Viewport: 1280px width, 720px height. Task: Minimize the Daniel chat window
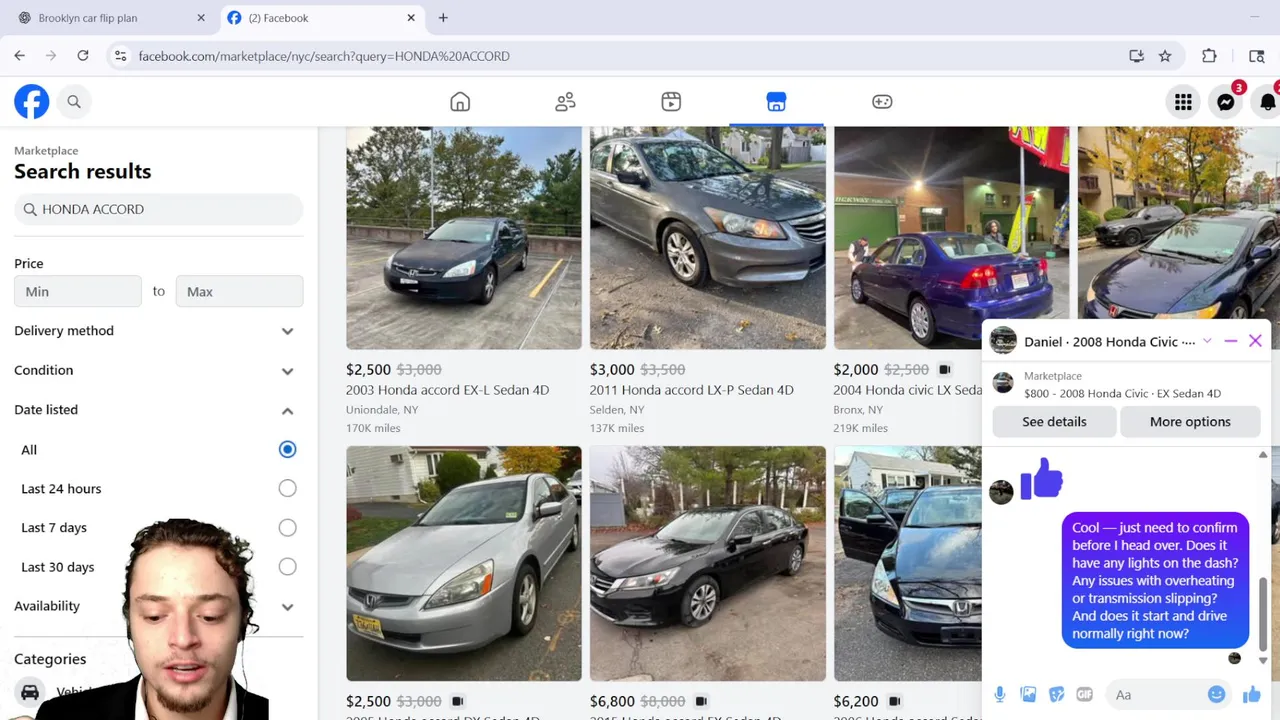point(1230,341)
